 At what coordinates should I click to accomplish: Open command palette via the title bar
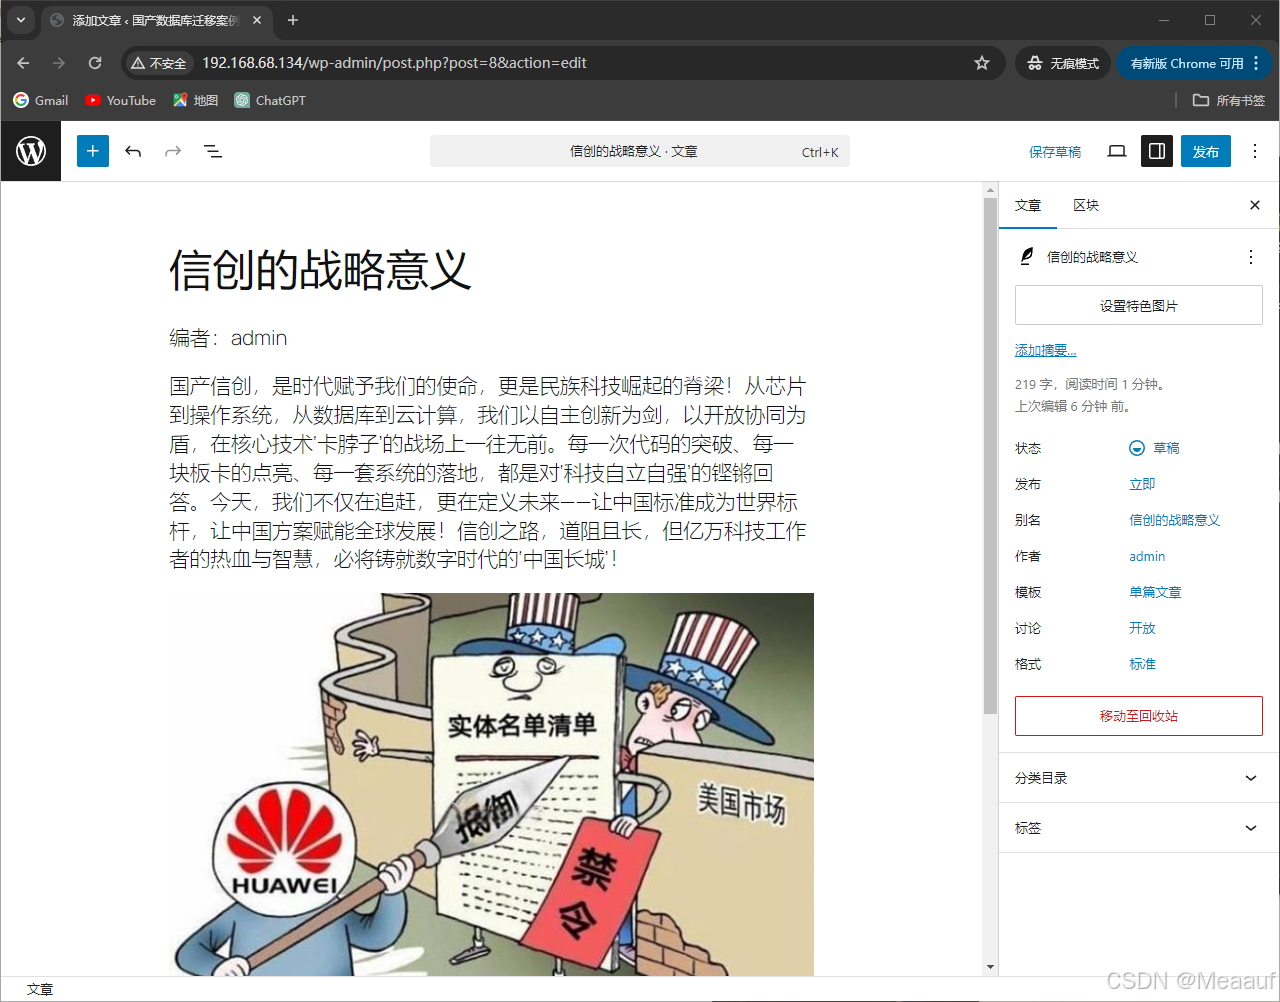coord(640,151)
